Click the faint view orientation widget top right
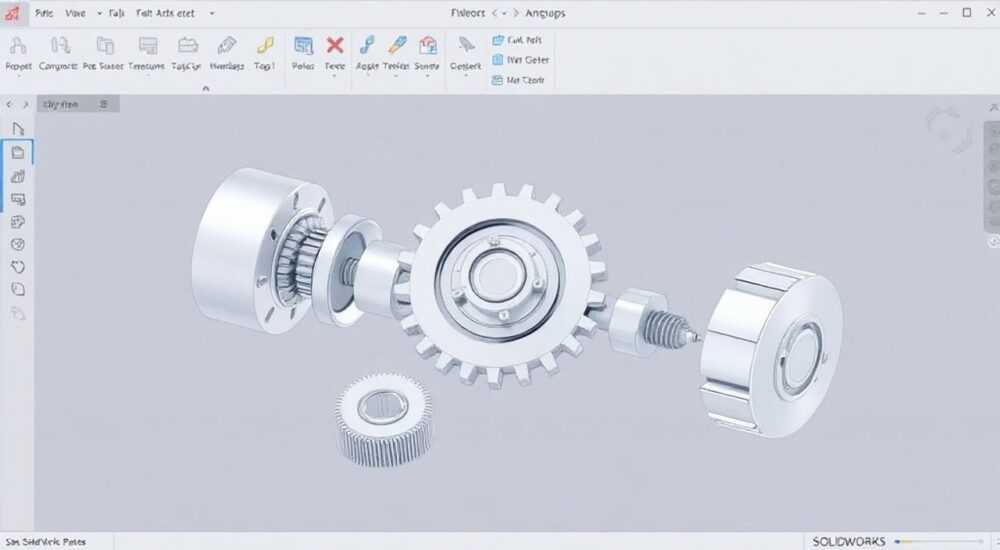 pyautogui.click(x=948, y=128)
